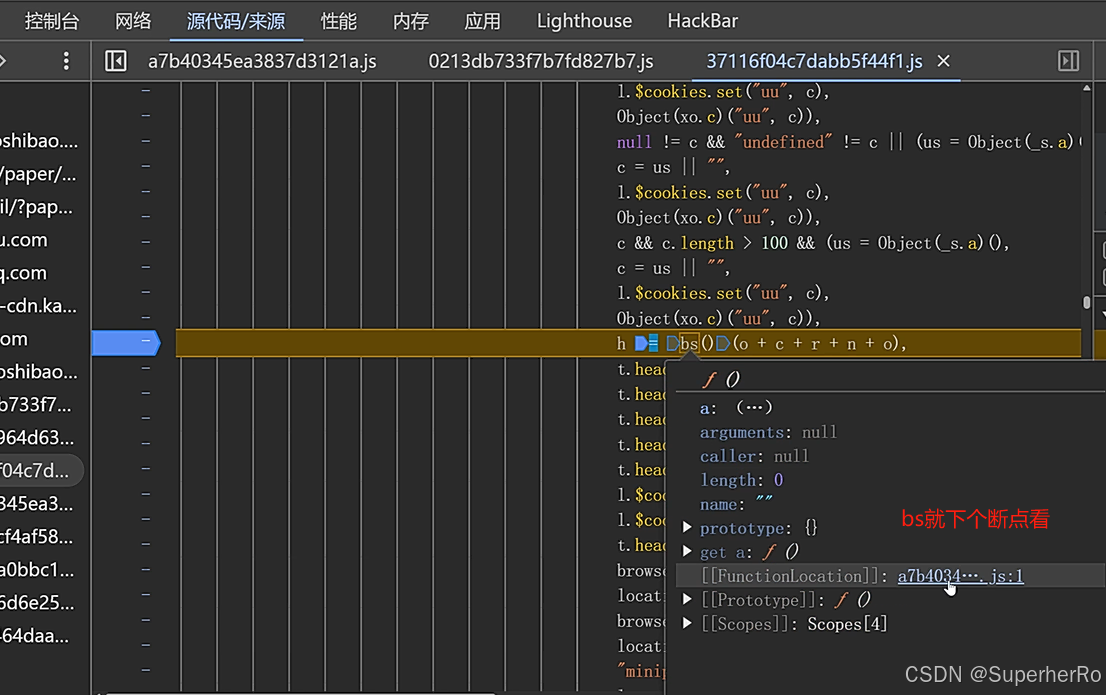The height and width of the screenshot is (695, 1106).
Task: Open the 控制台 console tab
Action: 51,21
